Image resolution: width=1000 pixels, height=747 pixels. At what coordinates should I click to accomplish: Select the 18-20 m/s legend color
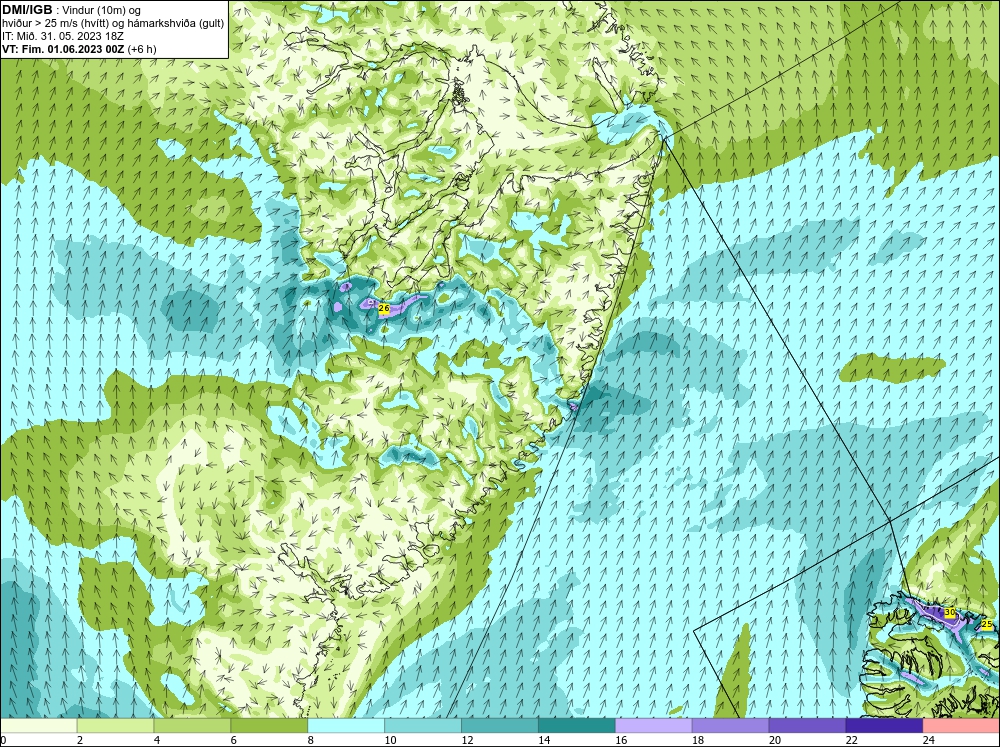point(730,726)
